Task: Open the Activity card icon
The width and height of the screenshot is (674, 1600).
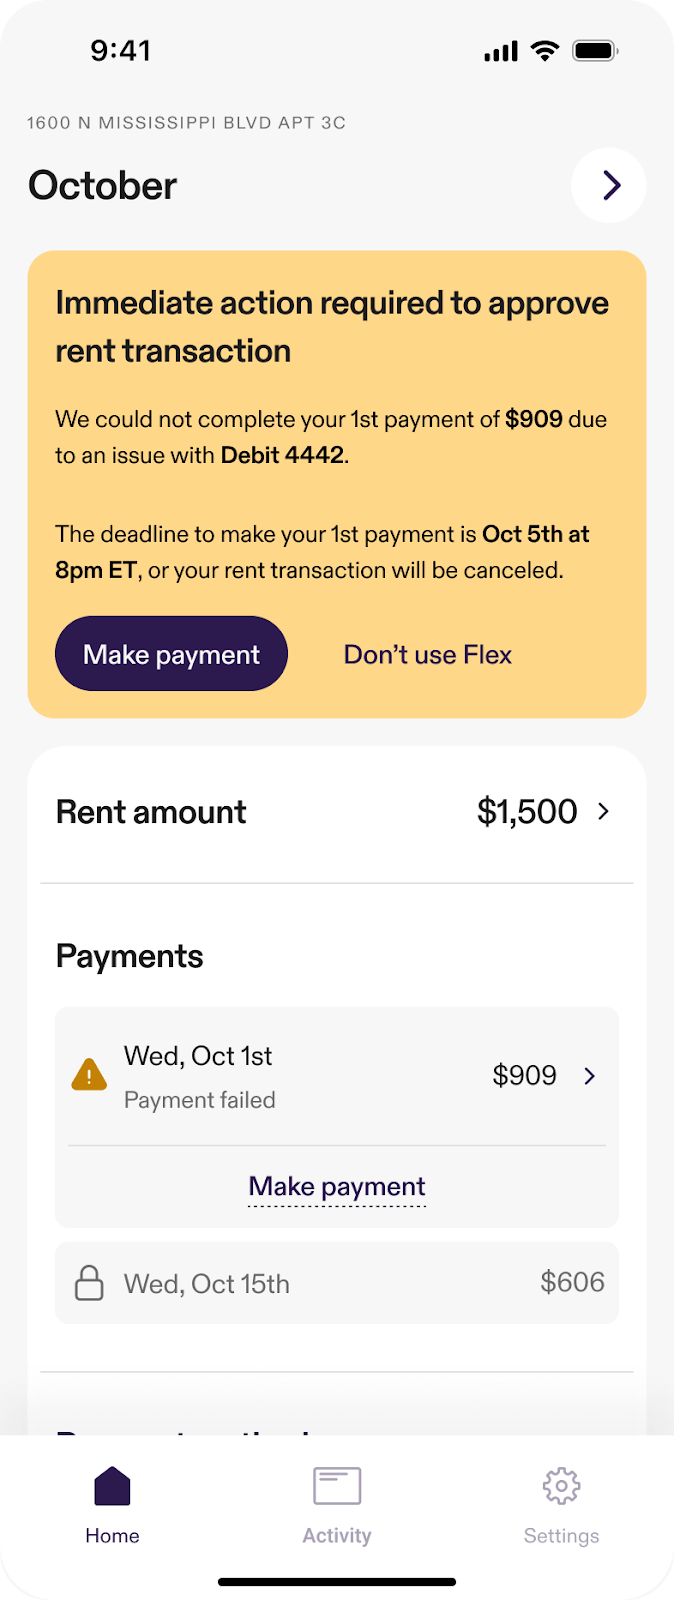Action: [x=337, y=1486]
